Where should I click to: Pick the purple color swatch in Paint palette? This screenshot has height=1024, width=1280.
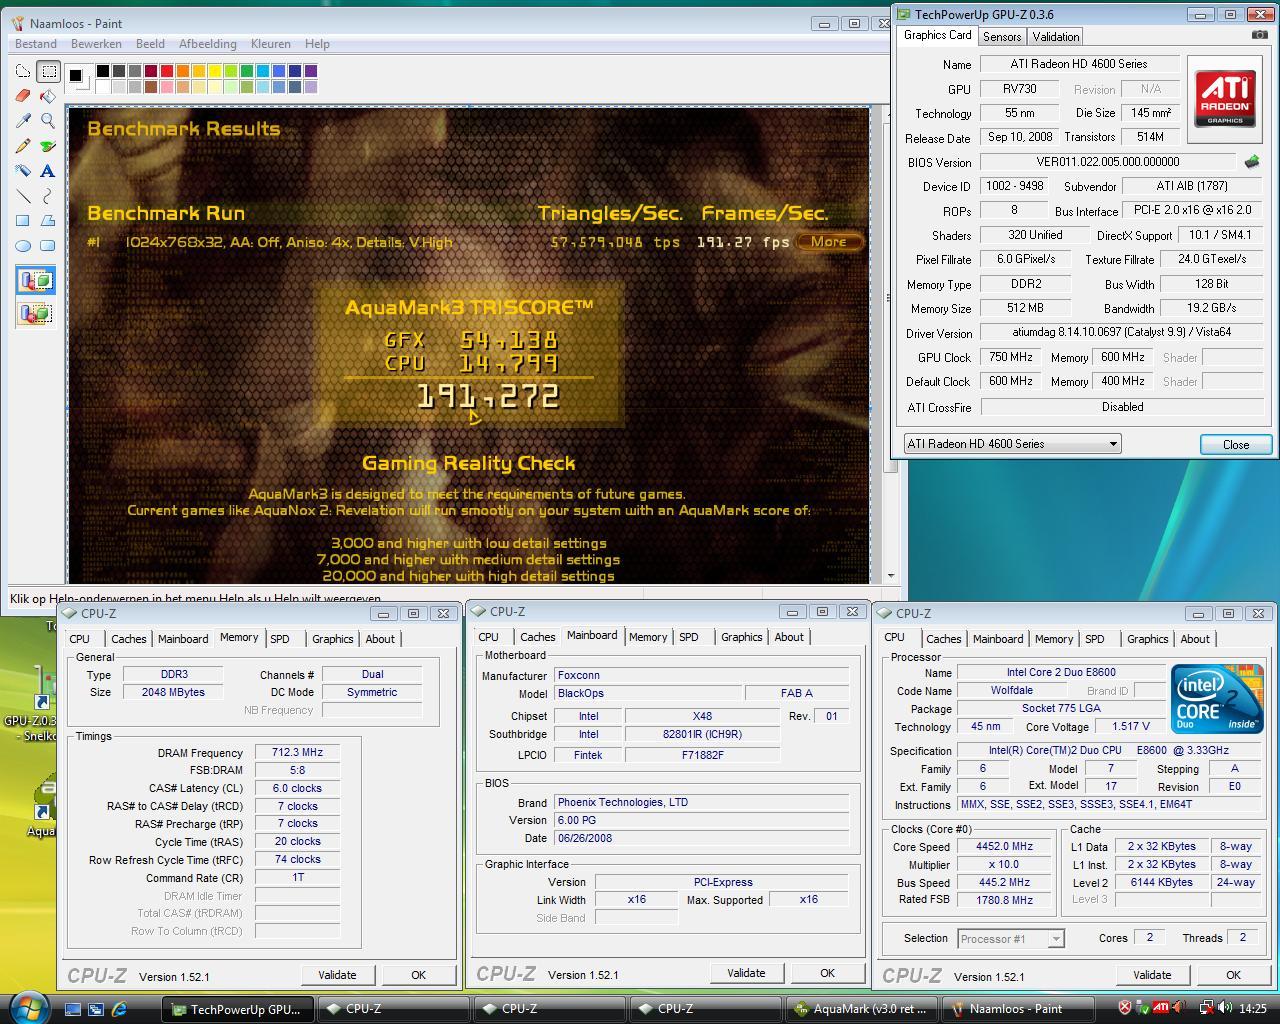(311, 71)
